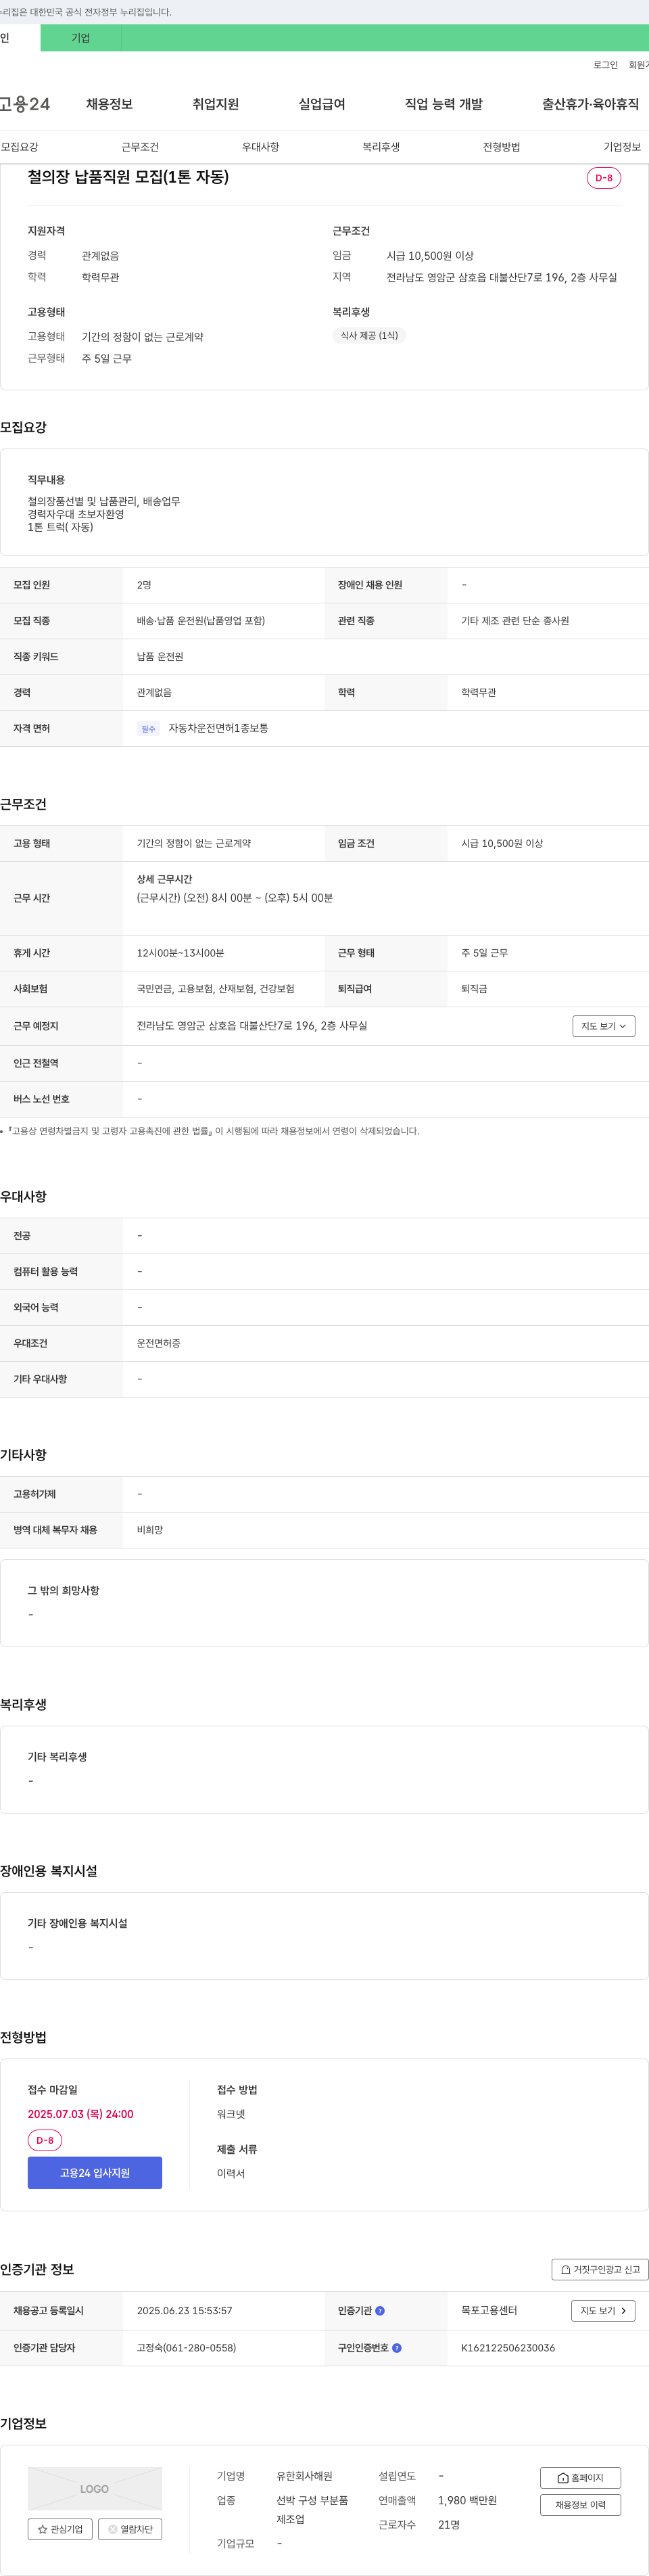Click the 선박 구성 부분품 제조업 industry text

(312, 2510)
